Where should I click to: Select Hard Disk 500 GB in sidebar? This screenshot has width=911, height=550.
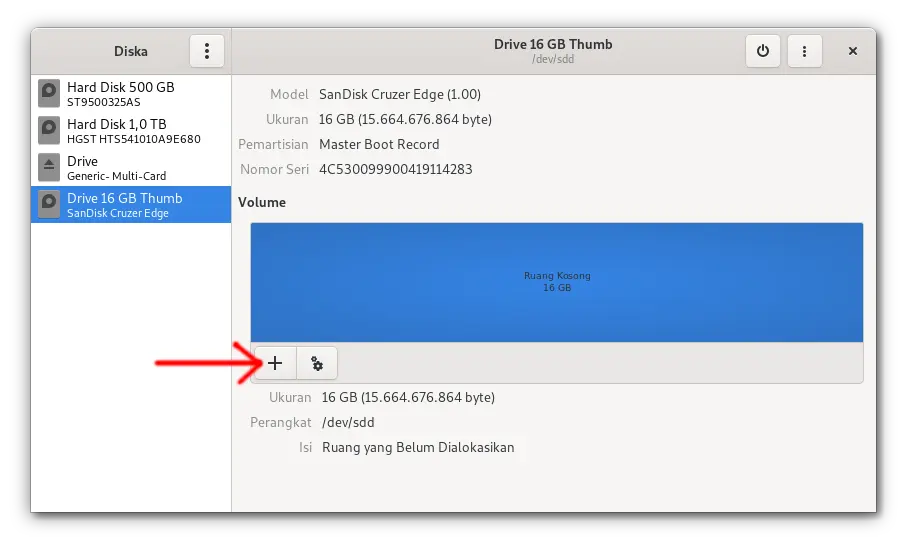pos(131,94)
